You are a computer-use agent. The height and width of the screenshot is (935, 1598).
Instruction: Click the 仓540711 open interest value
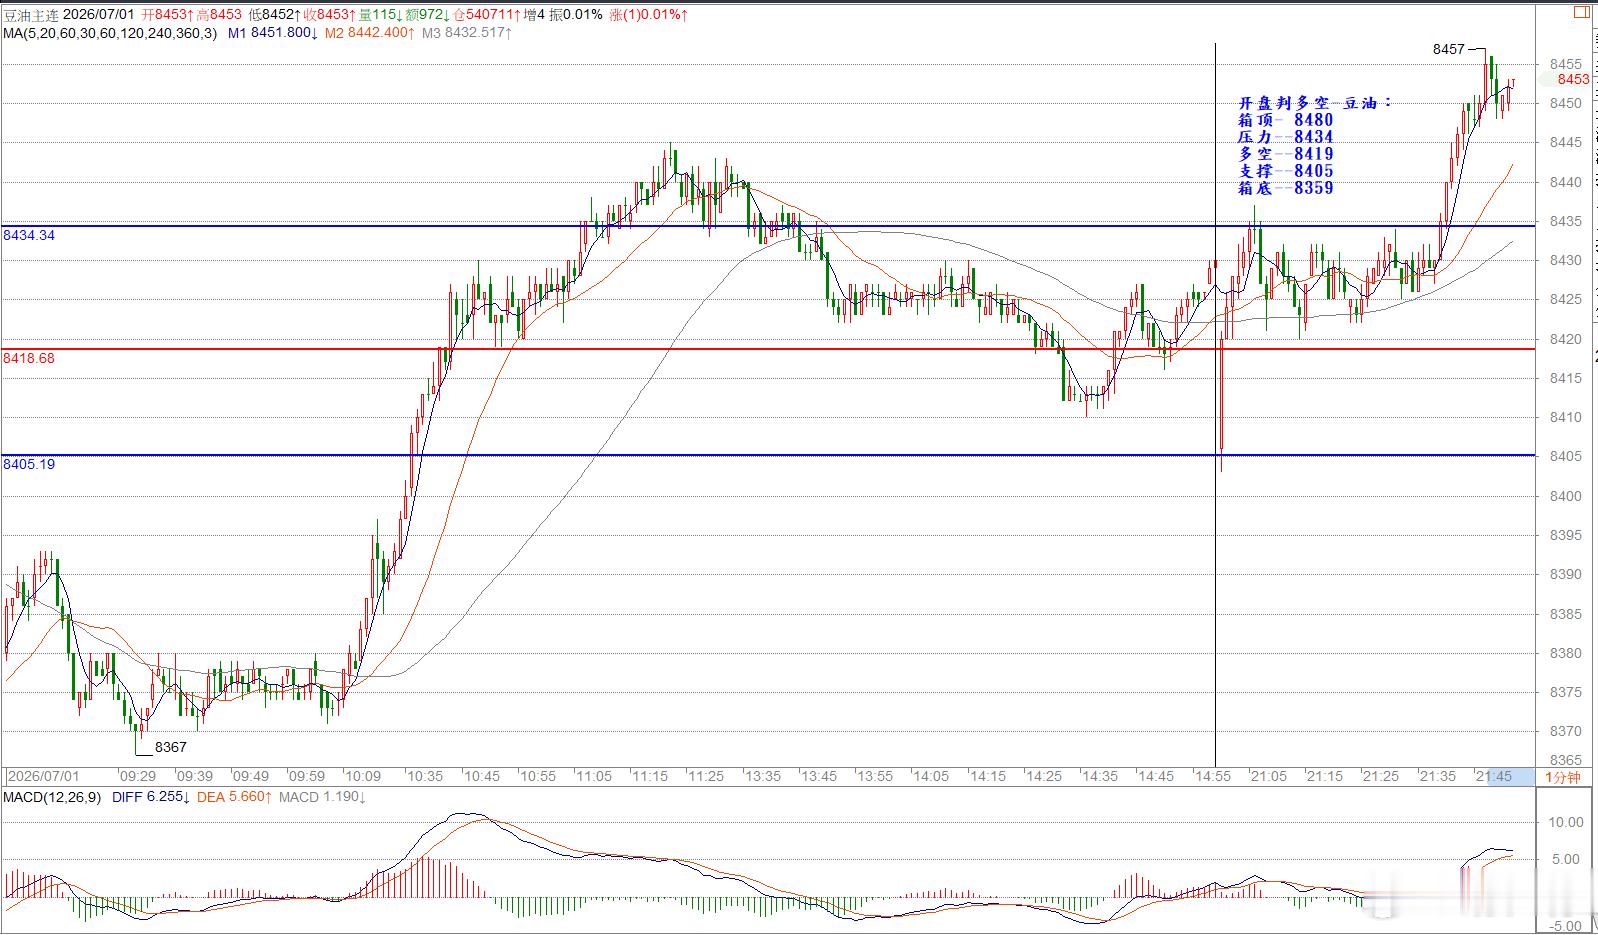(484, 15)
